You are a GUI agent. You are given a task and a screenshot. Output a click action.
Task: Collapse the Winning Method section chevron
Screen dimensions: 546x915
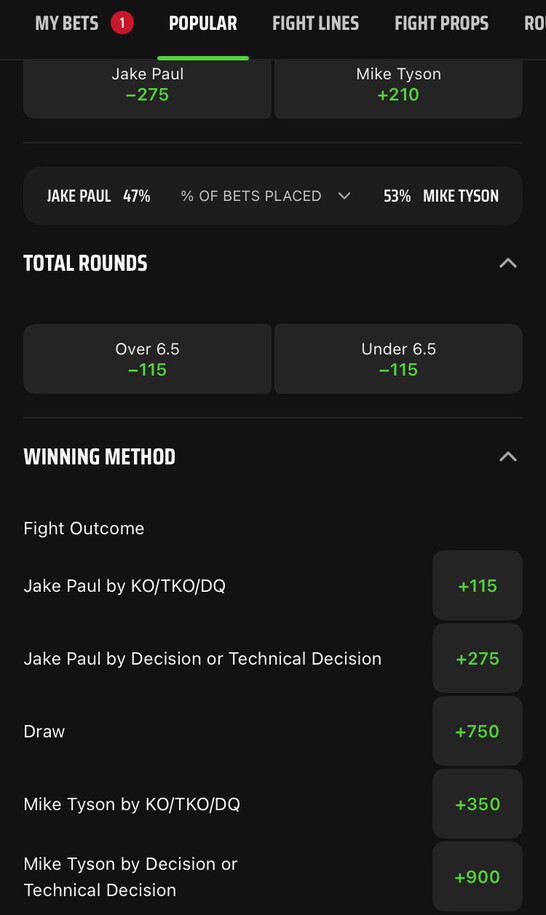pyautogui.click(x=508, y=456)
